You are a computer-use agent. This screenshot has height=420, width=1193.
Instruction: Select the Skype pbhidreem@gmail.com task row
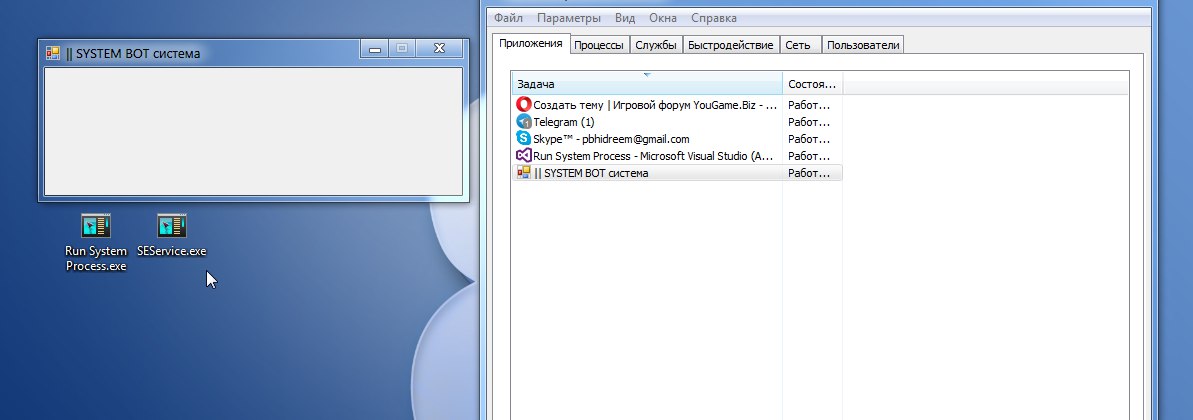[677, 138]
